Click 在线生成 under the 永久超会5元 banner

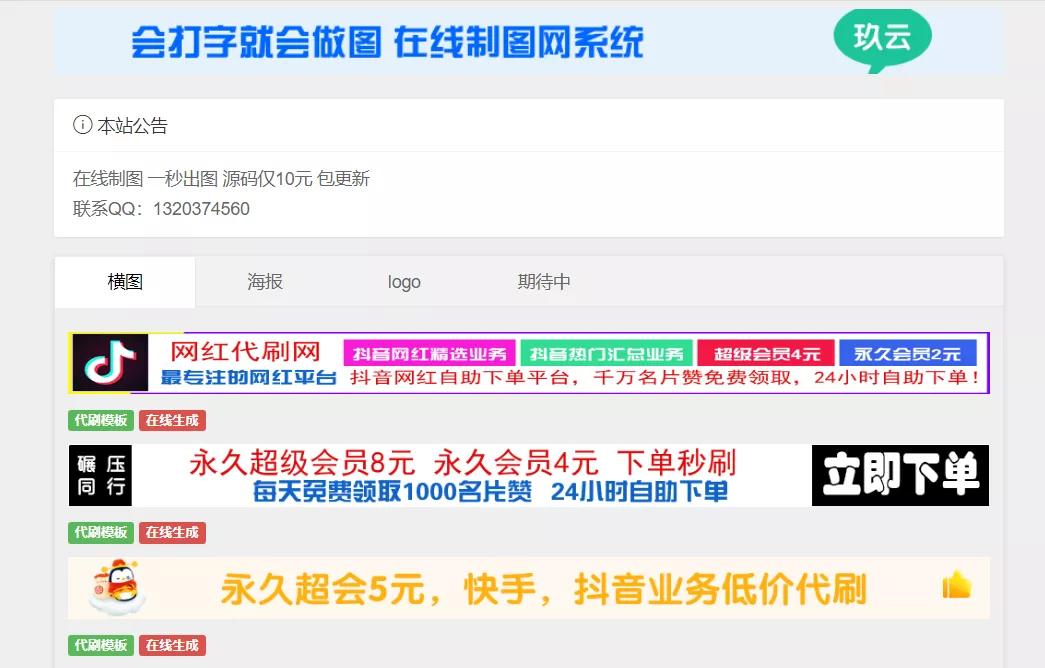pyautogui.click(x=172, y=645)
